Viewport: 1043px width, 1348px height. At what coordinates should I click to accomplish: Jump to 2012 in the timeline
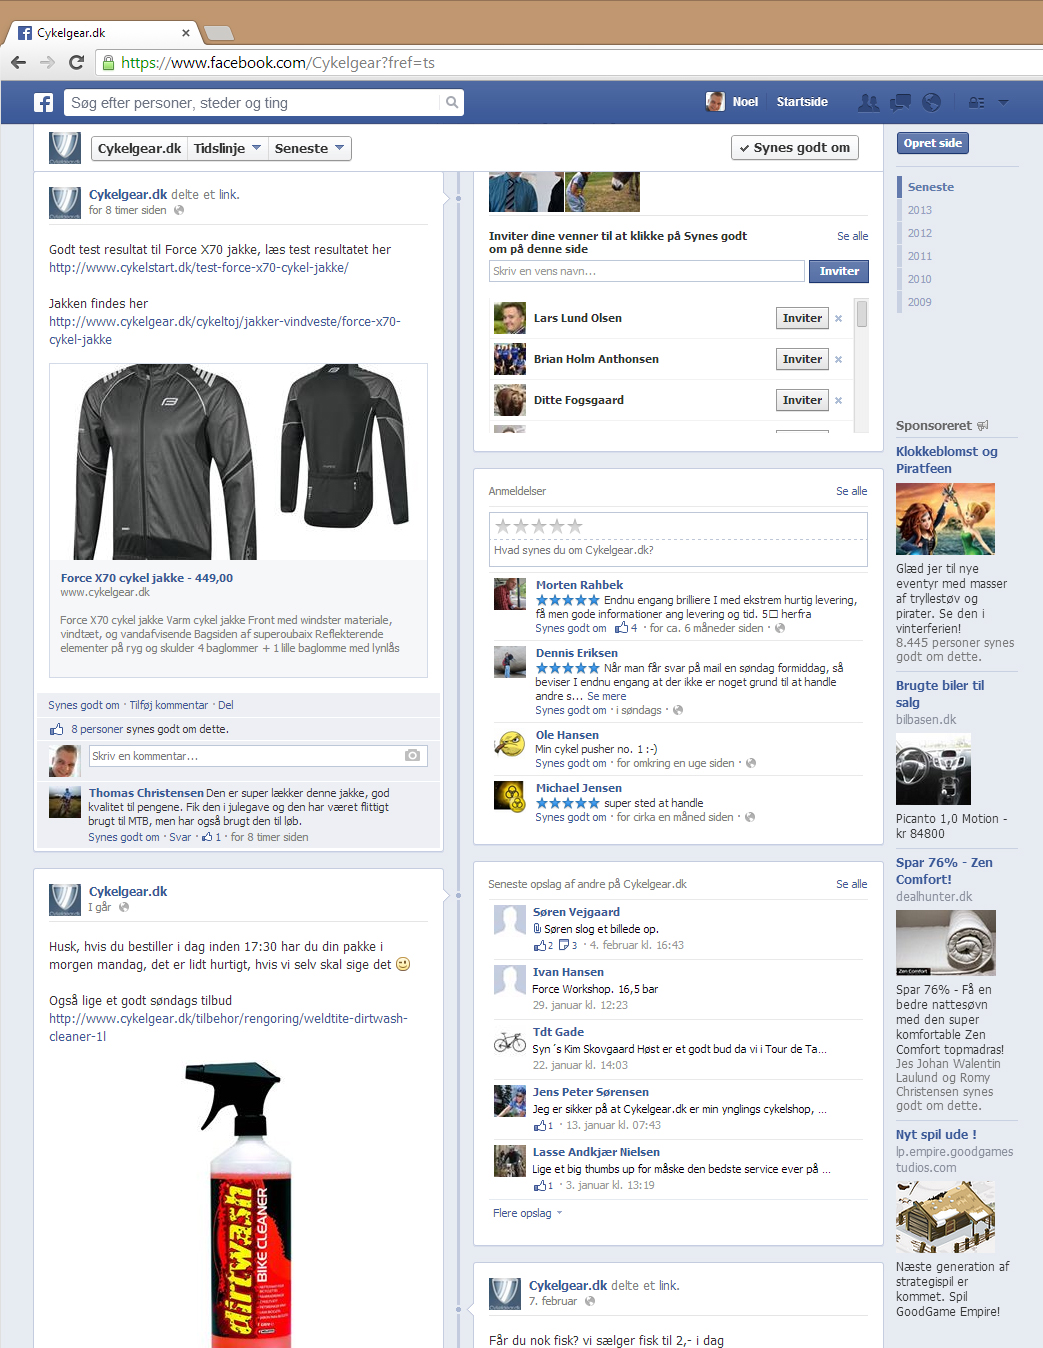920,233
